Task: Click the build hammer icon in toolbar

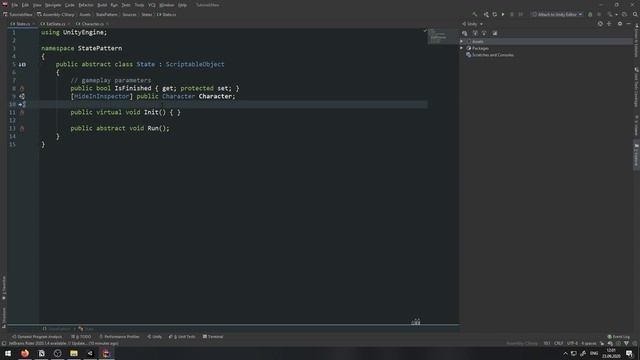Action: [474, 14]
